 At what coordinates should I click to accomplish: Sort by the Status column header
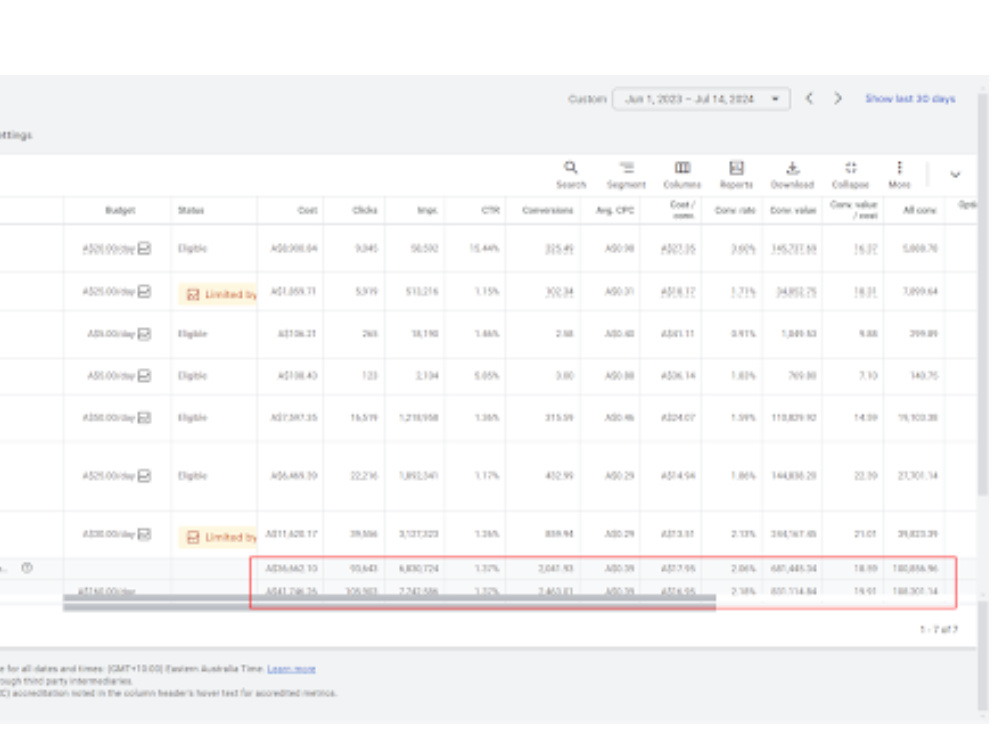click(191, 210)
